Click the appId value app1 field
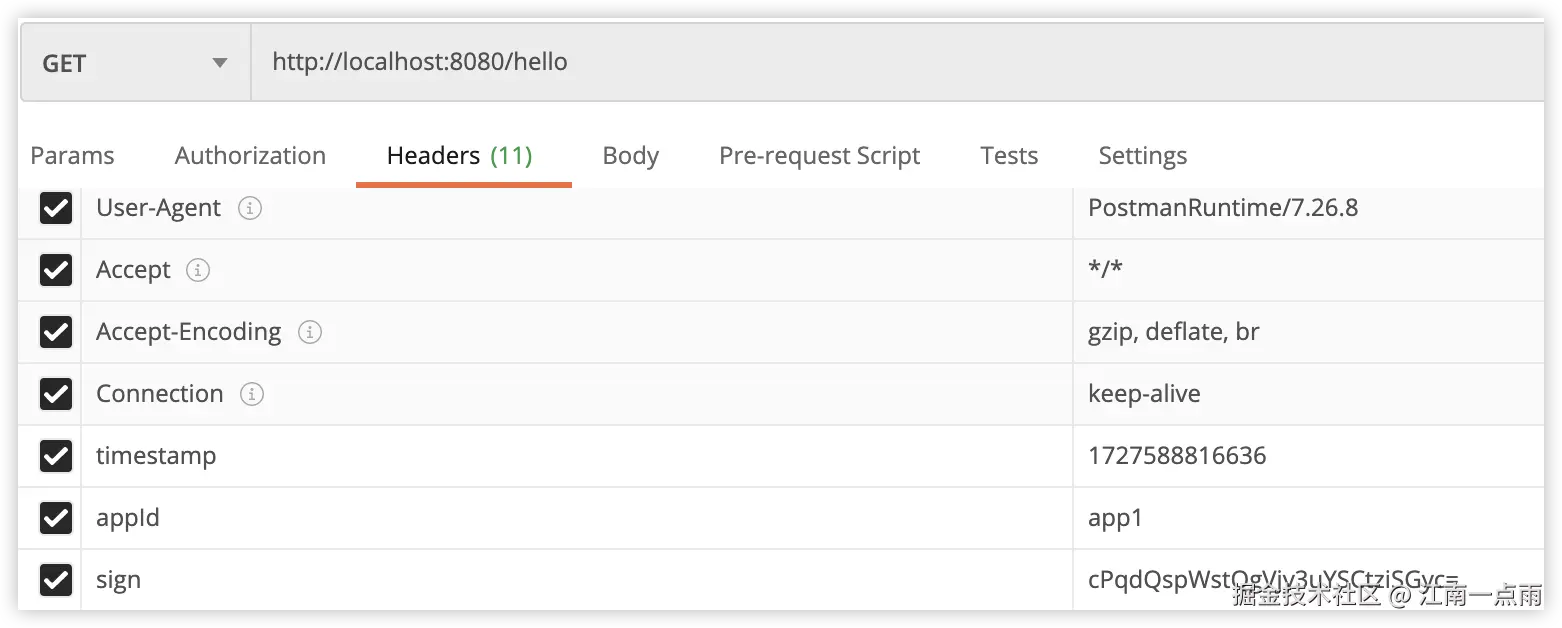 click(x=1115, y=518)
